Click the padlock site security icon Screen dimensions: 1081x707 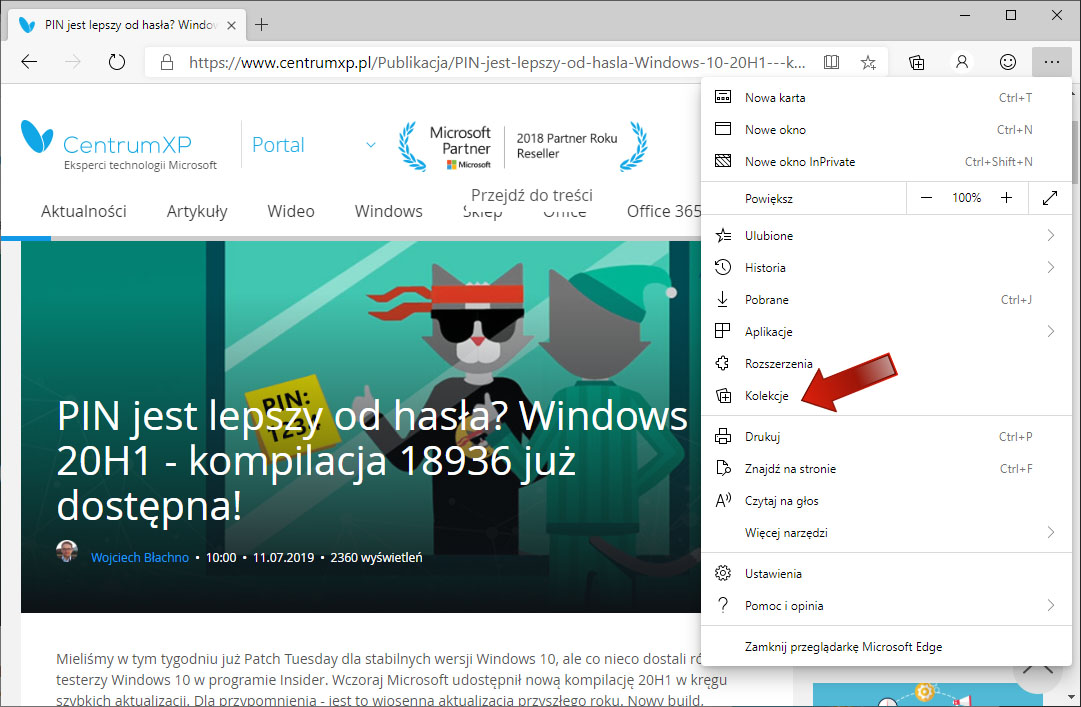point(167,63)
